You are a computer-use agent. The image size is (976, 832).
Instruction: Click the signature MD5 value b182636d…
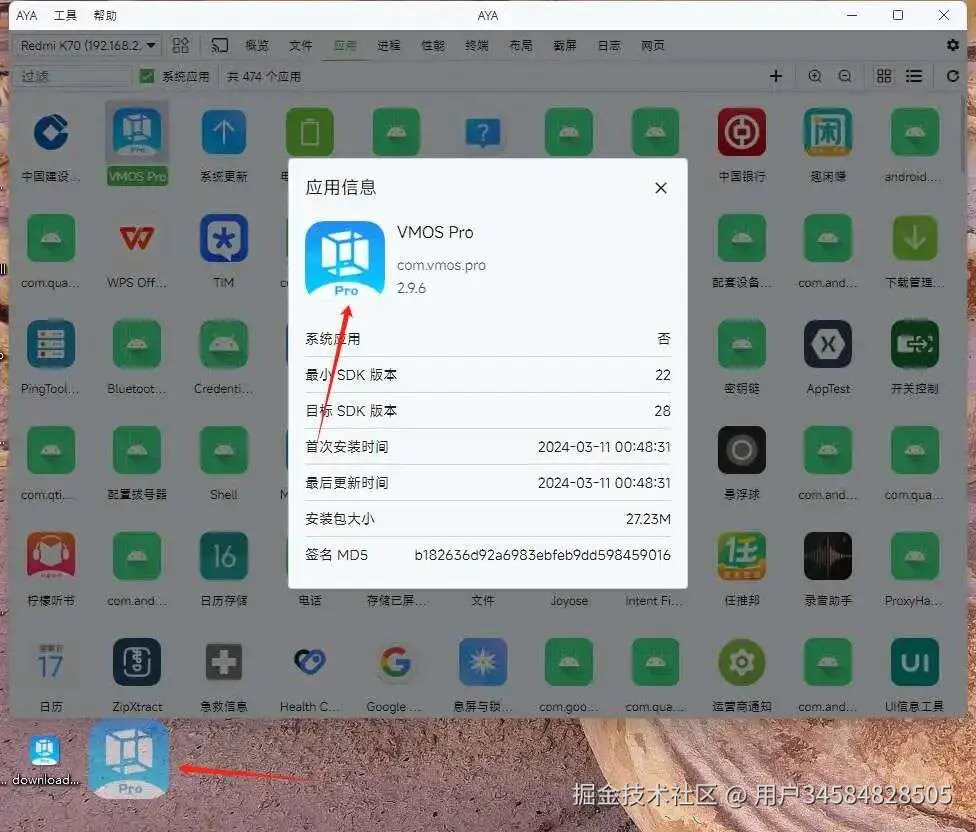[542, 554]
